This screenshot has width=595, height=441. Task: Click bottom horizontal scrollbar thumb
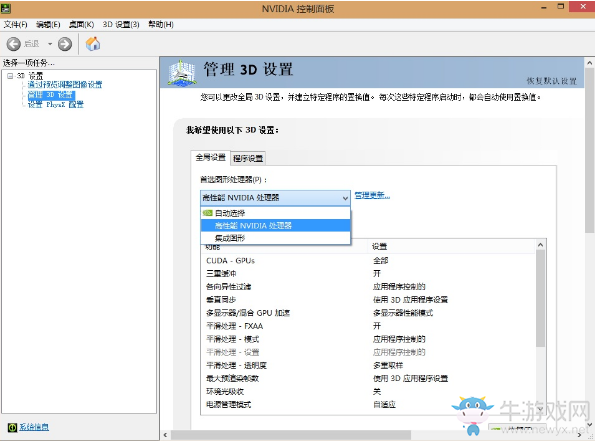(291, 435)
